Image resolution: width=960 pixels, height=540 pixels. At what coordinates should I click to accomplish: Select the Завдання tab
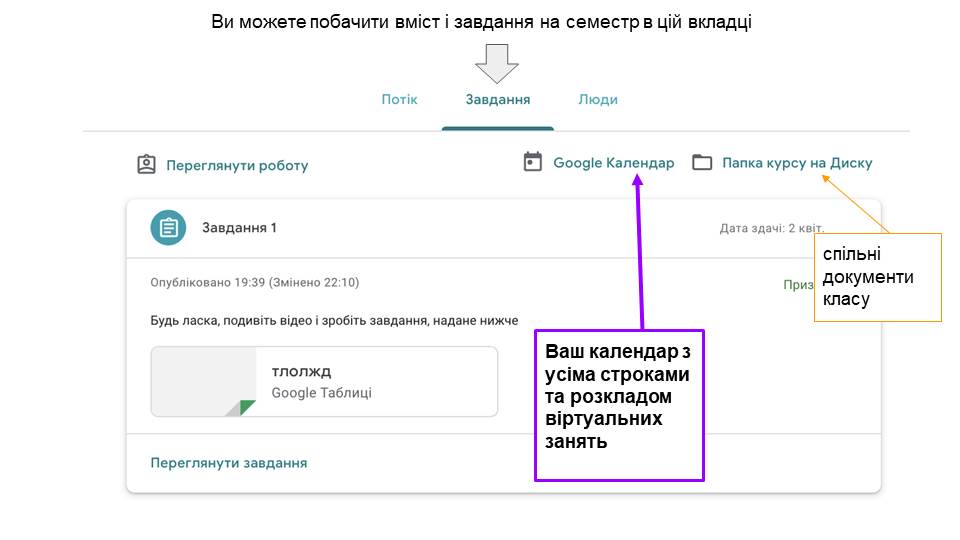497,100
